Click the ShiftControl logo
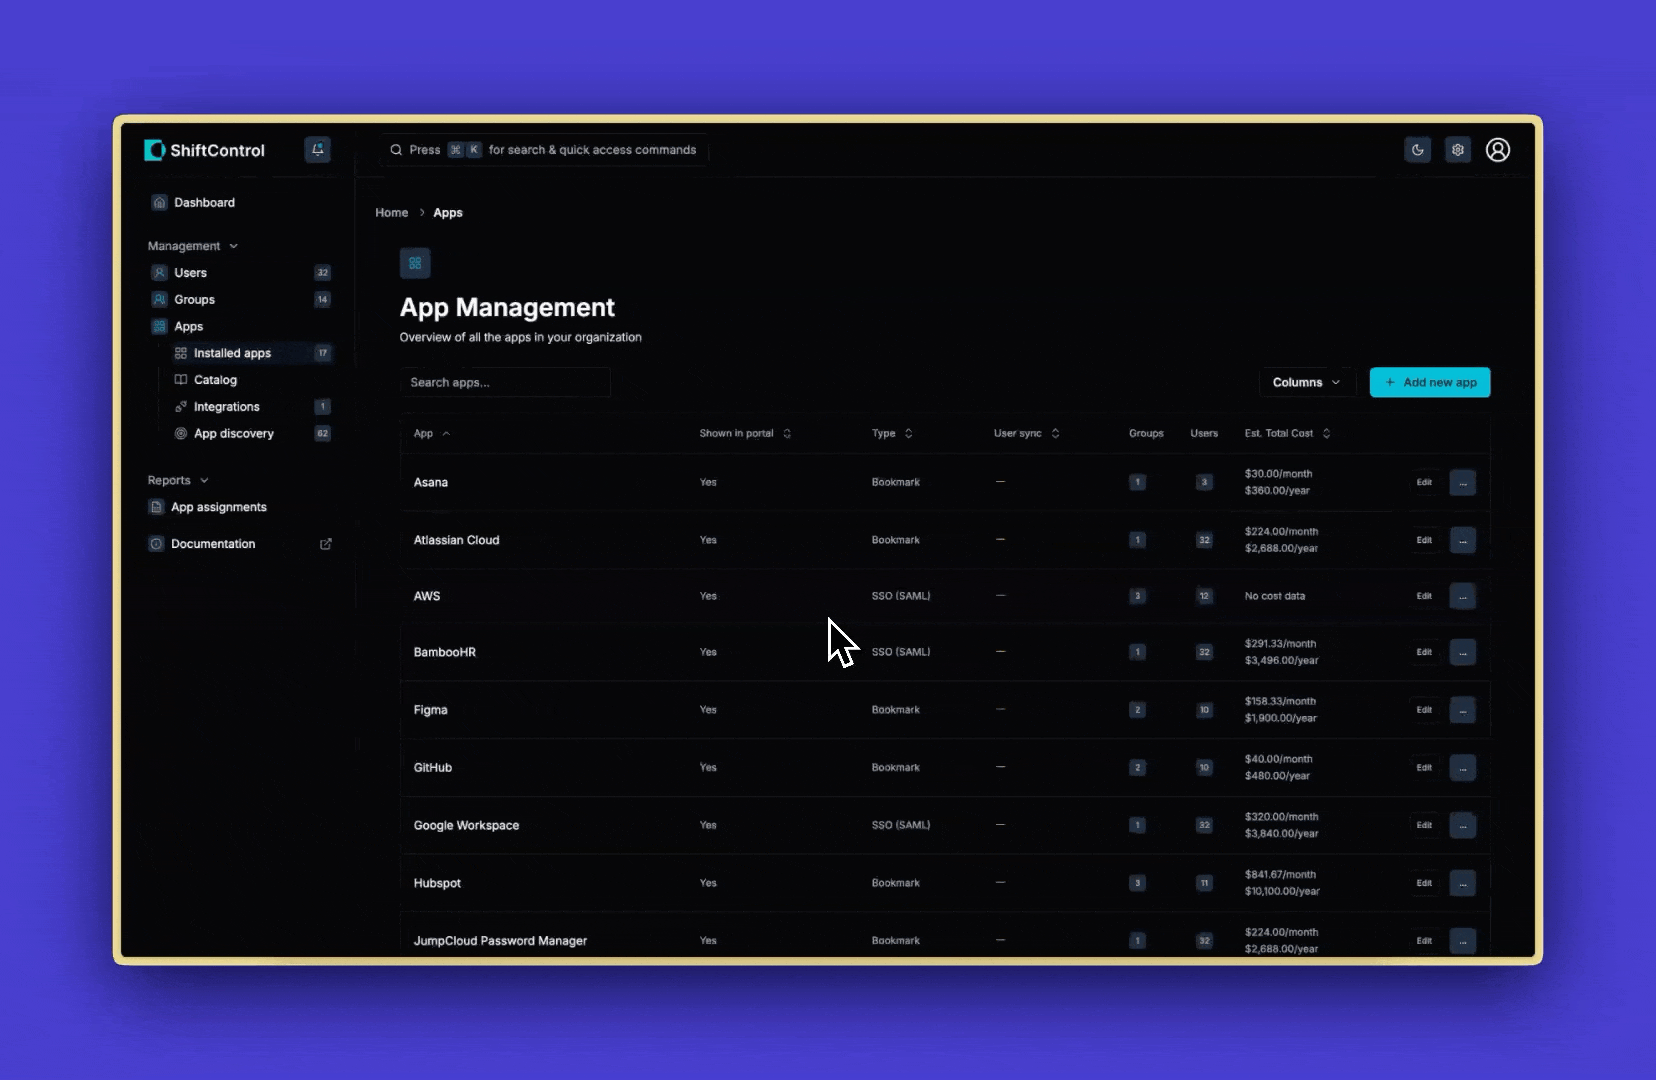 tap(205, 150)
